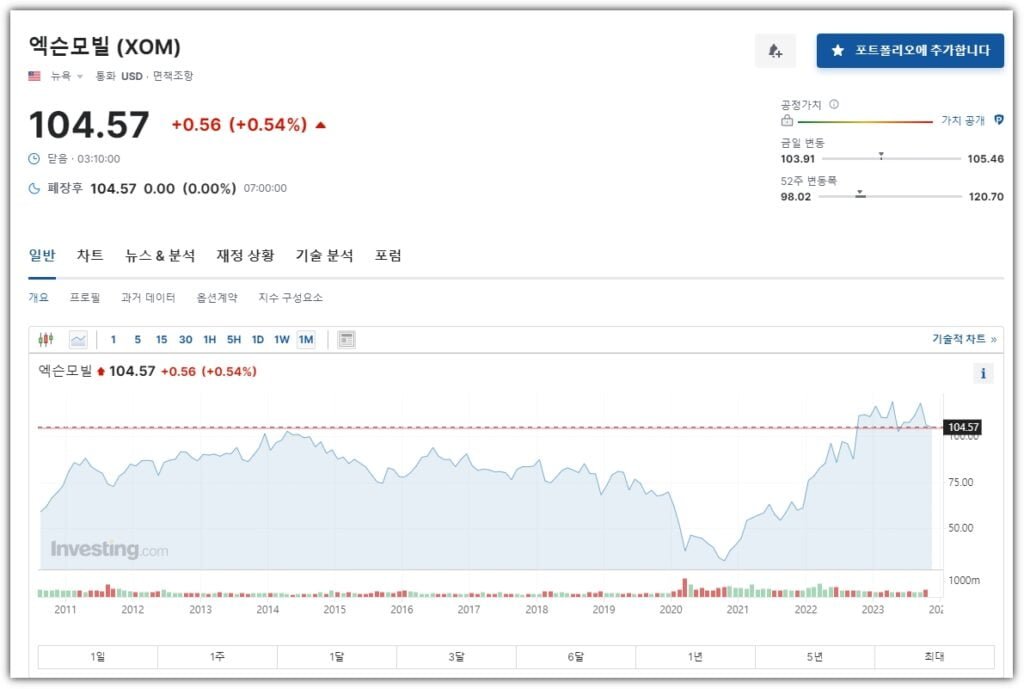
Task: Open the chart news/table icon
Action: [346, 340]
